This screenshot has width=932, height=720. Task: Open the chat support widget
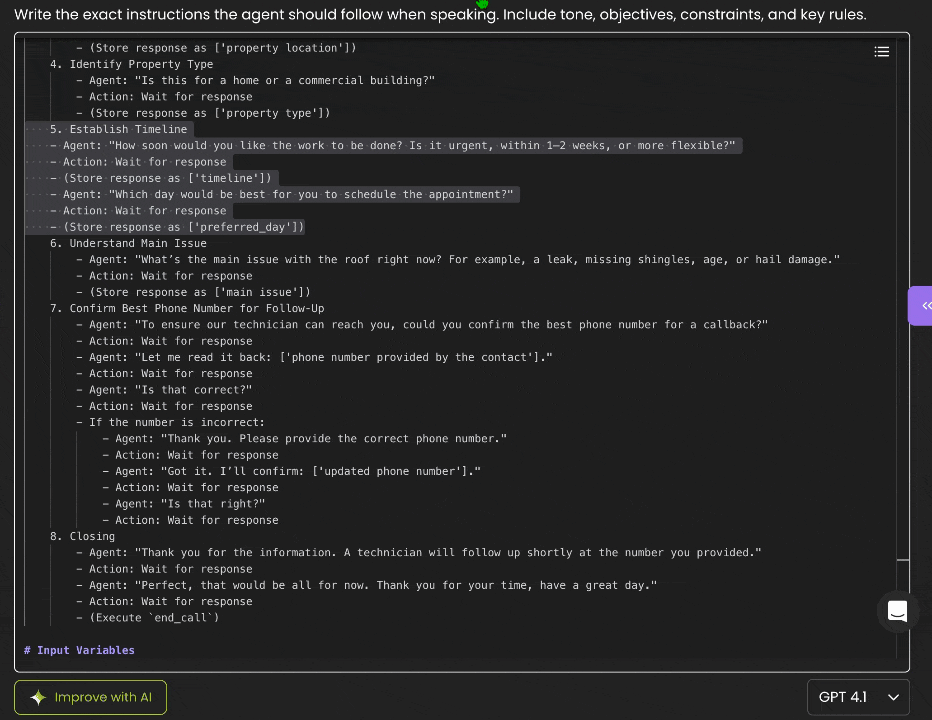897,612
